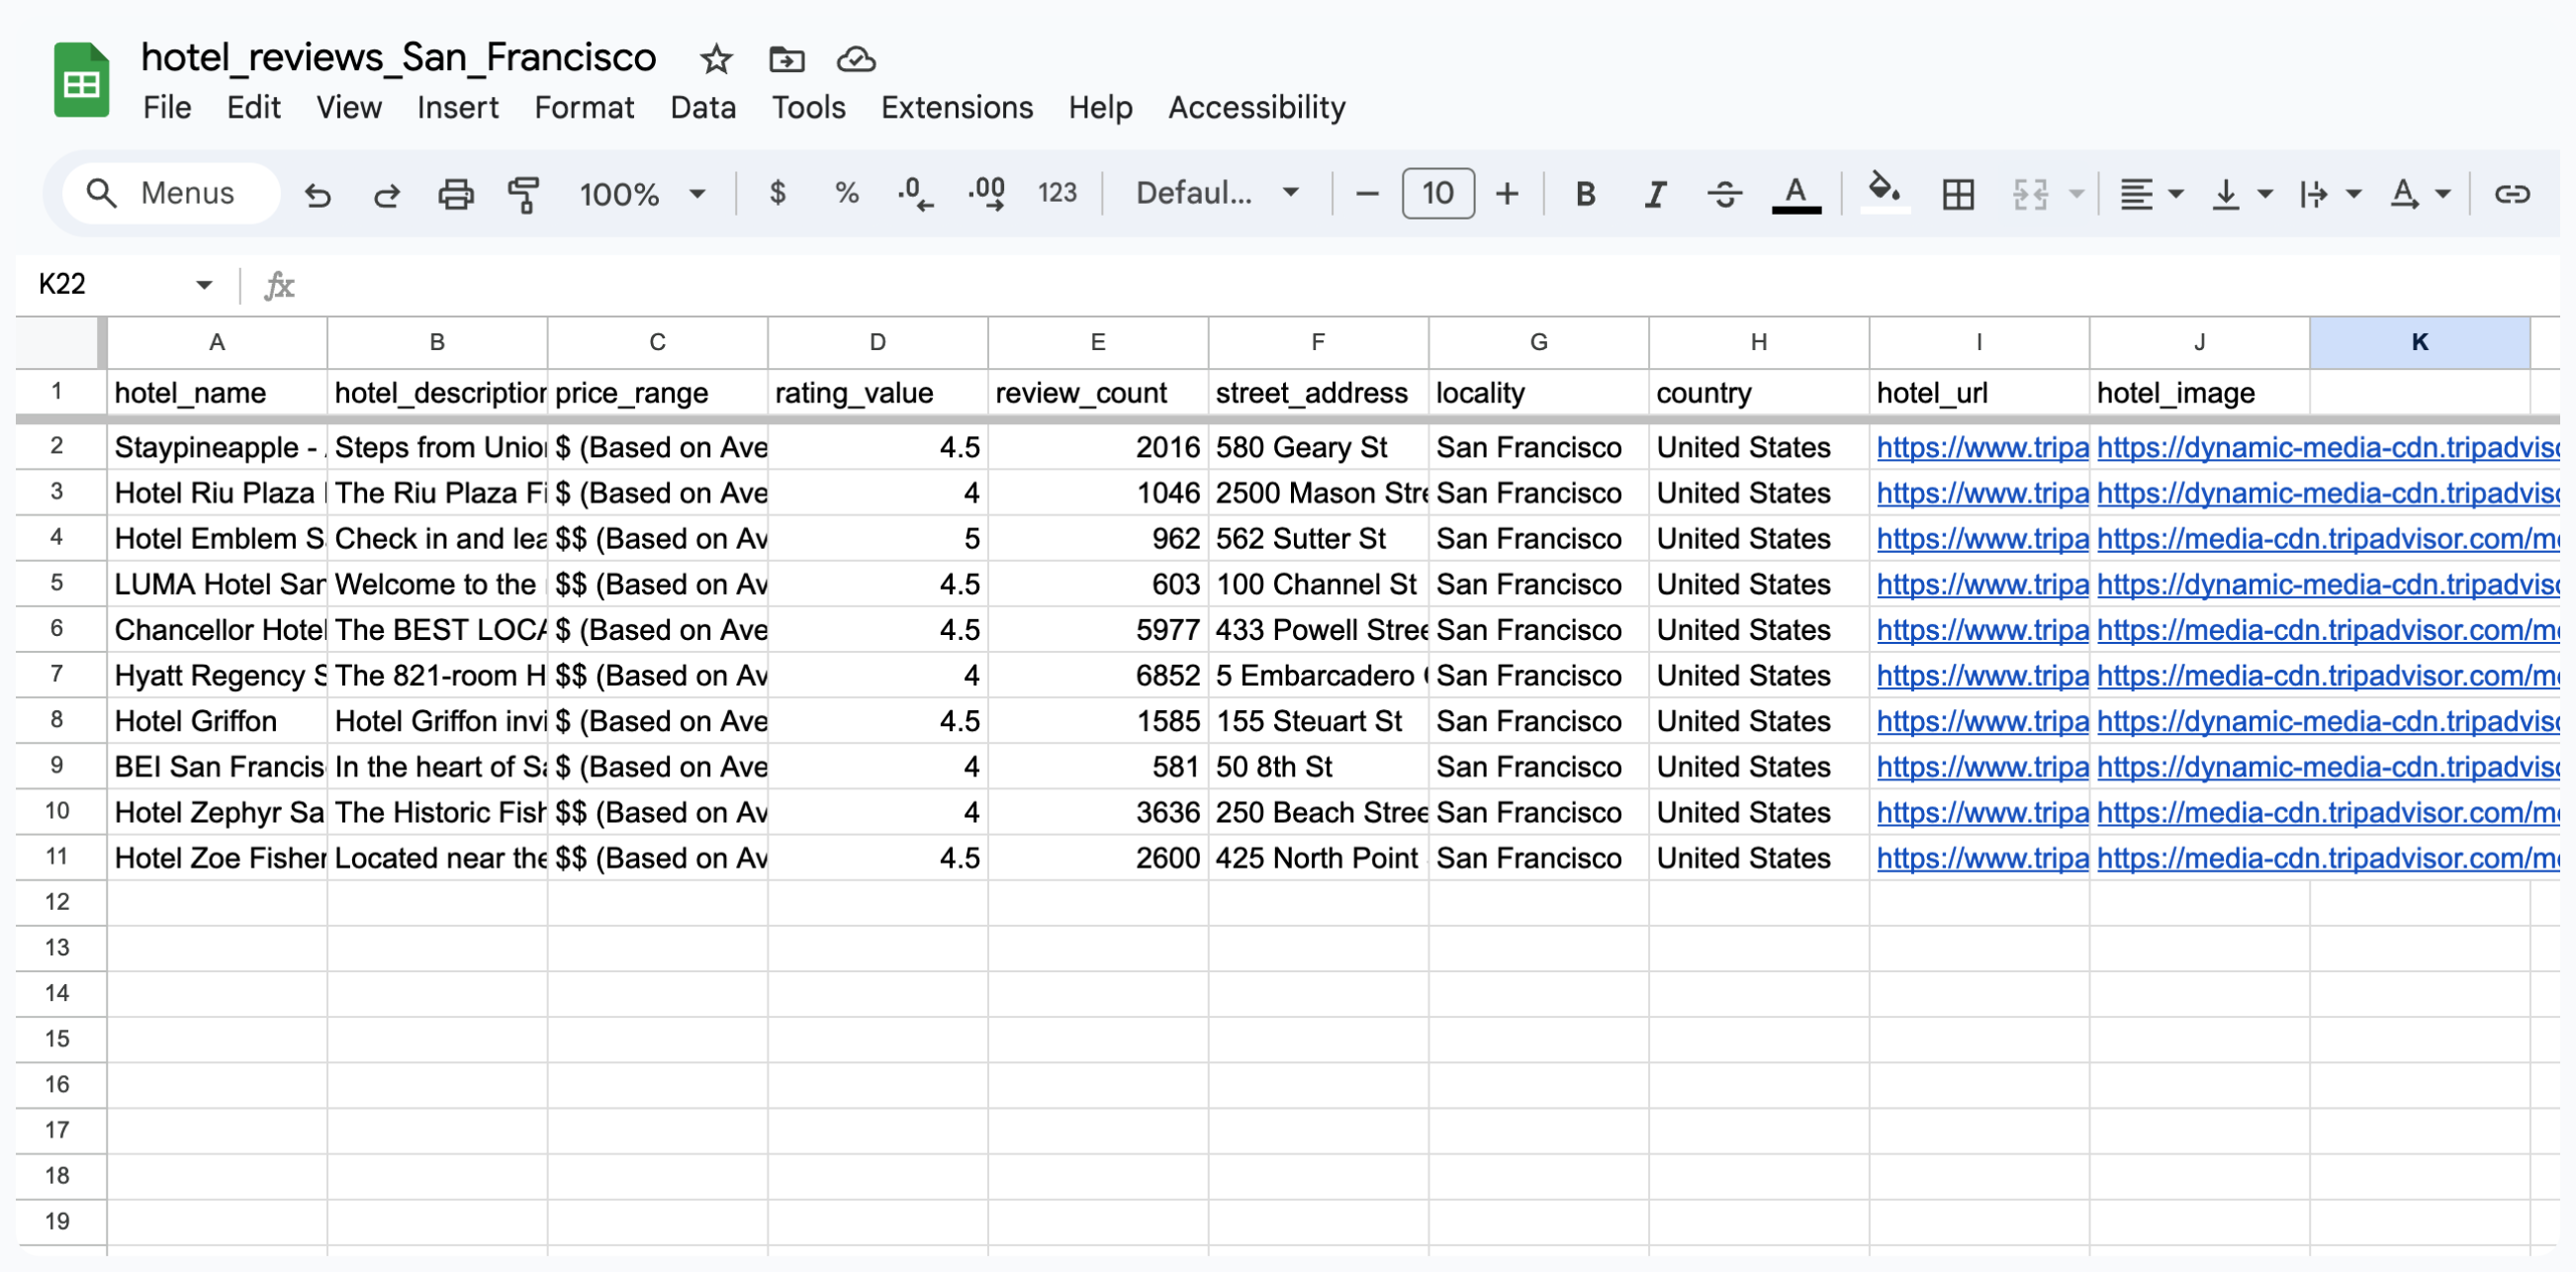The width and height of the screenshot is (2576, 1272).
Task: Open the Hotel Griffon hotel_url link
Action: 1982,721
